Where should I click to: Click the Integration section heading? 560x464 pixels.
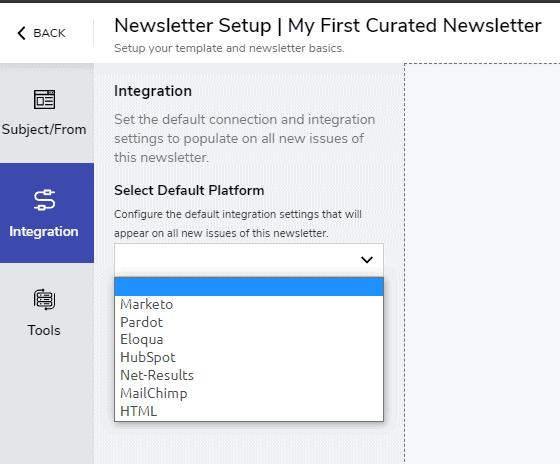[153, 91]
